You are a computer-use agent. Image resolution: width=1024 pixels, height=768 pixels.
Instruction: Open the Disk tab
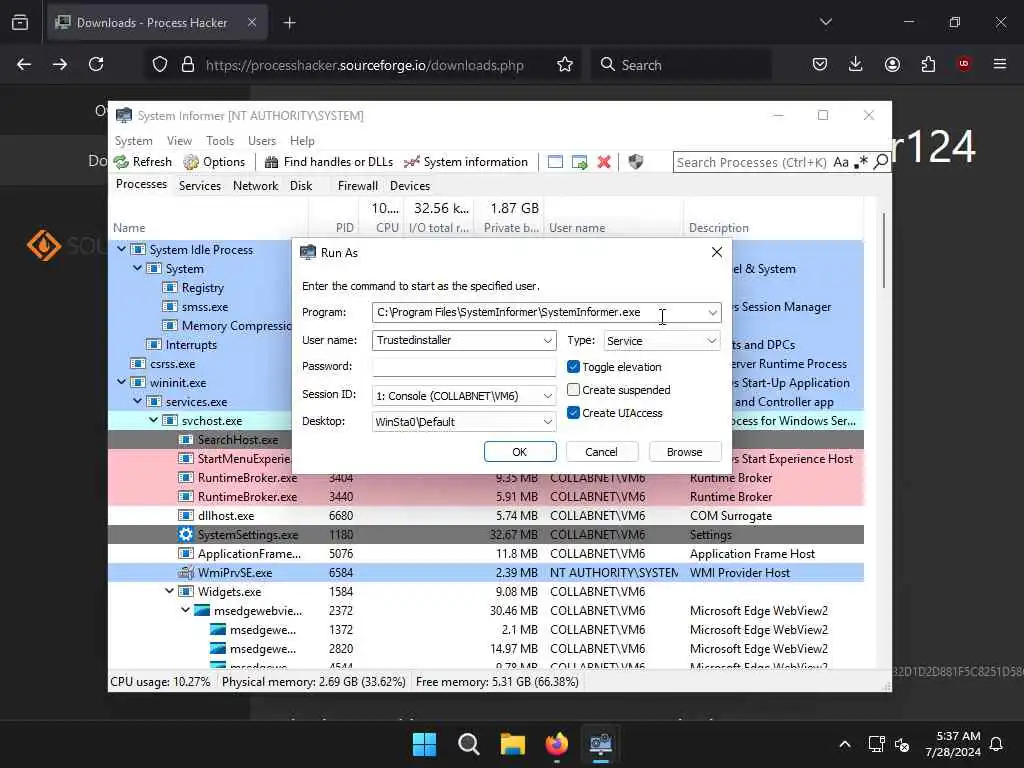click(x=301, y=185)
